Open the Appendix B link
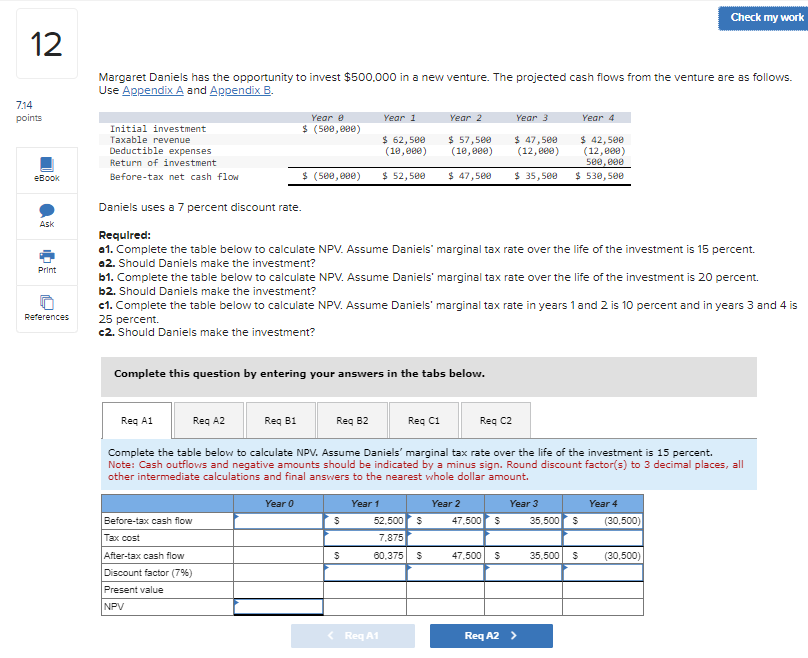808x658 pixels. pos(240,90)
